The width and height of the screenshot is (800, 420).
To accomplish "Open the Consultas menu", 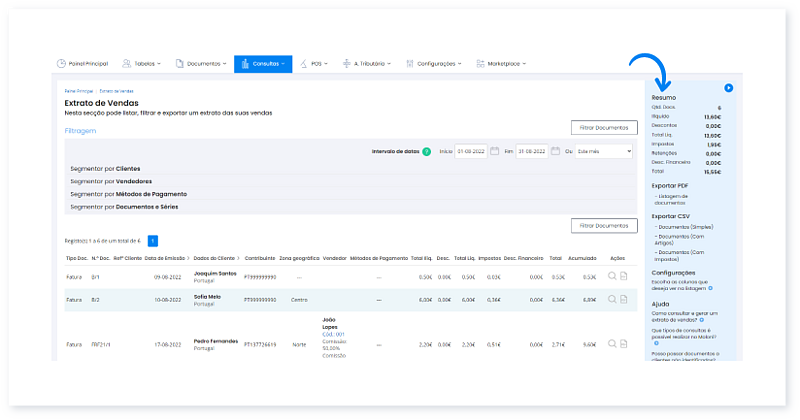I will (263, 64).
